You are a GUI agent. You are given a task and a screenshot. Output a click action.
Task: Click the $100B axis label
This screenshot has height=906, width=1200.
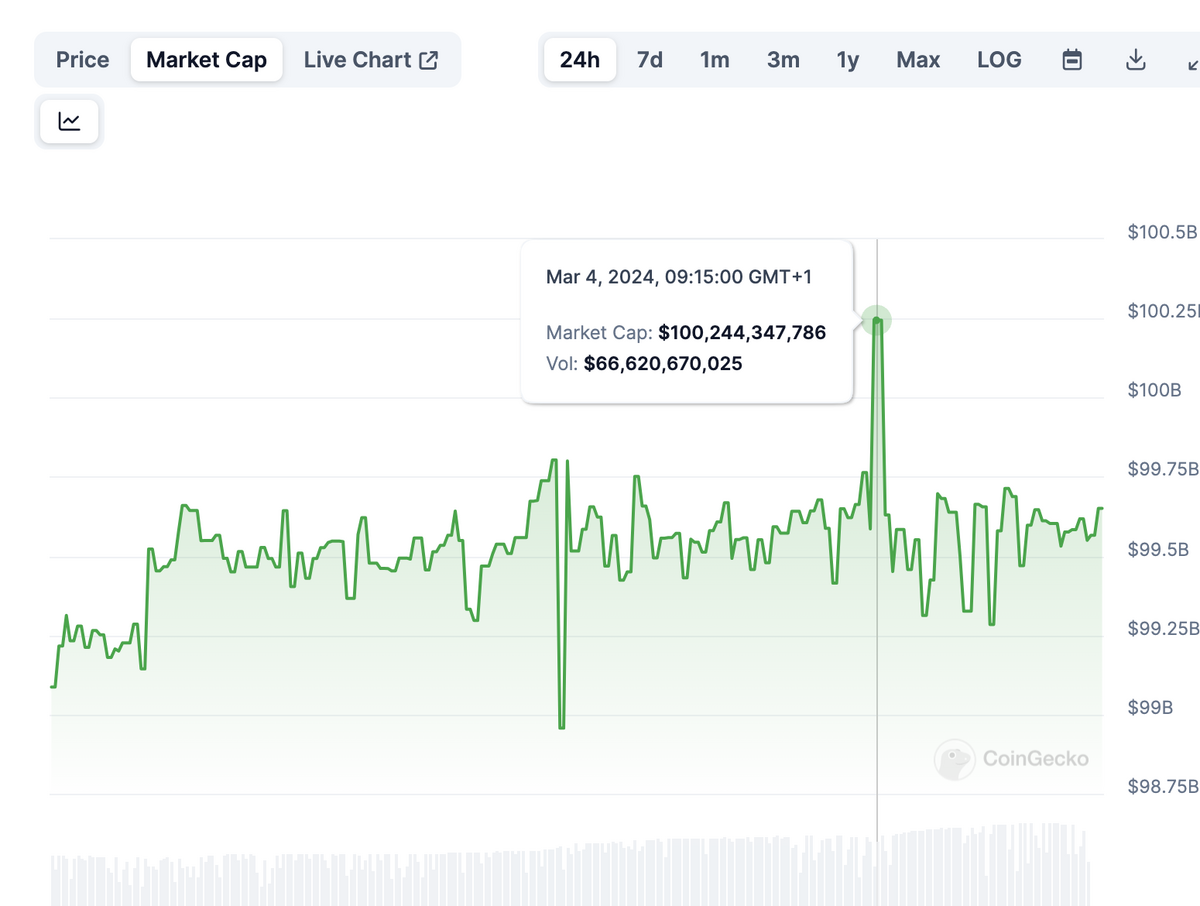[1154, 390]
